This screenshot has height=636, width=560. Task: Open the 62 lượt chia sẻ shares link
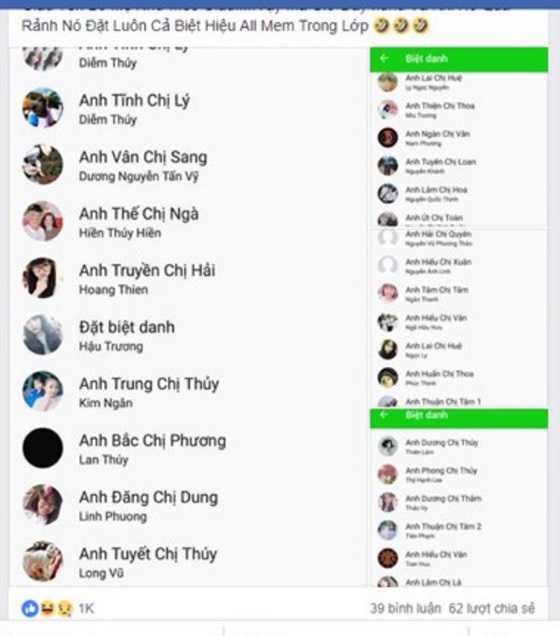491,608
